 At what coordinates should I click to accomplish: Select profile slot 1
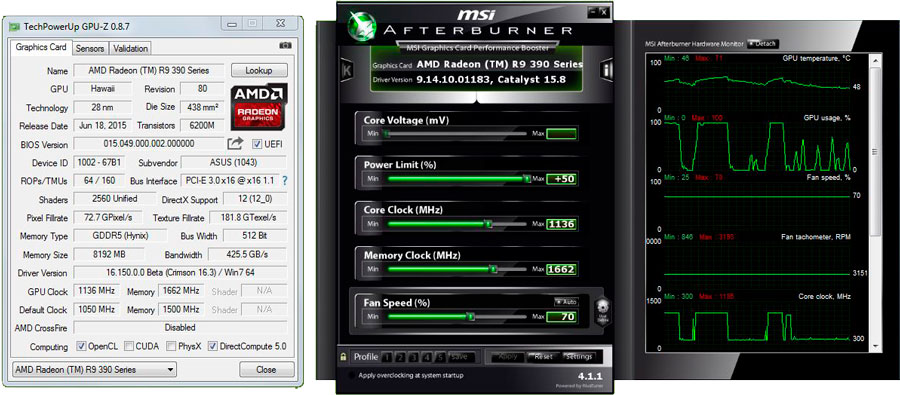point(387,357)
